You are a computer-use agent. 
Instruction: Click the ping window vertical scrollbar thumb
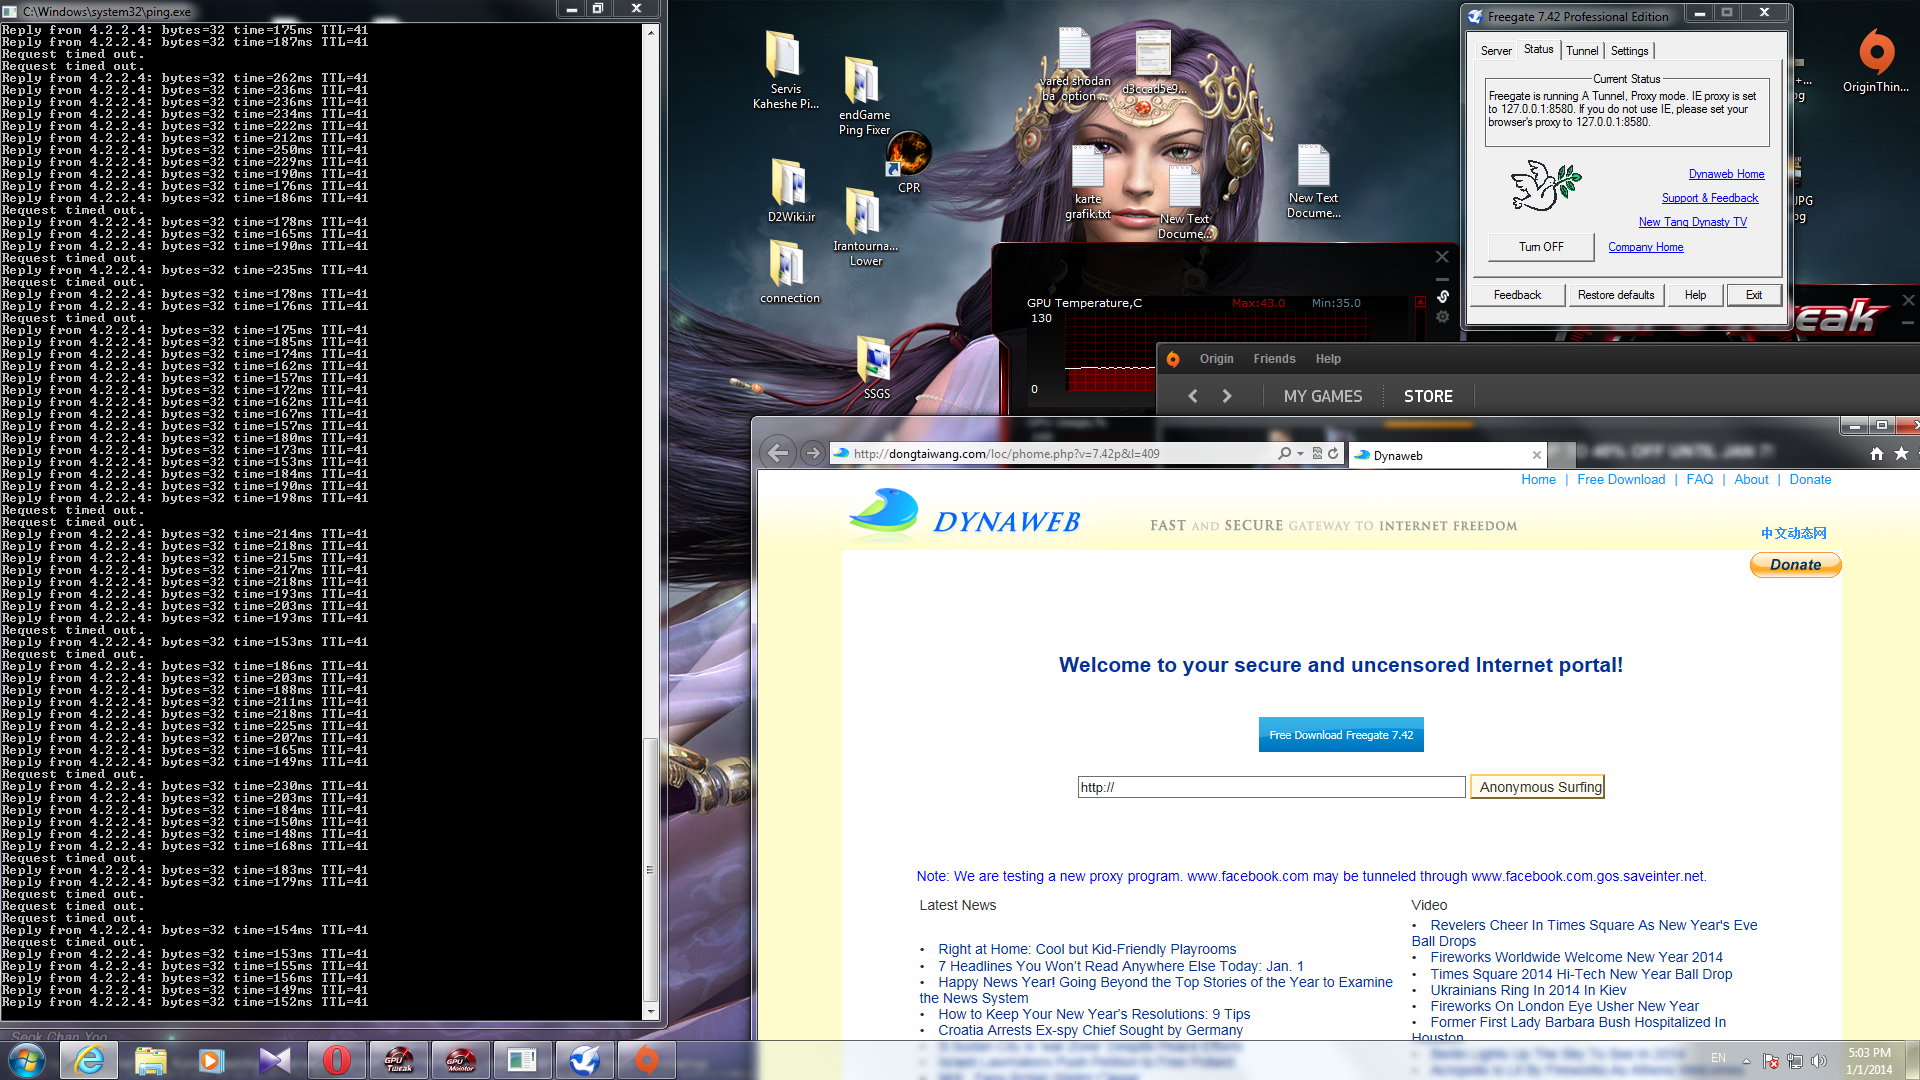click(x=651, y=868)
